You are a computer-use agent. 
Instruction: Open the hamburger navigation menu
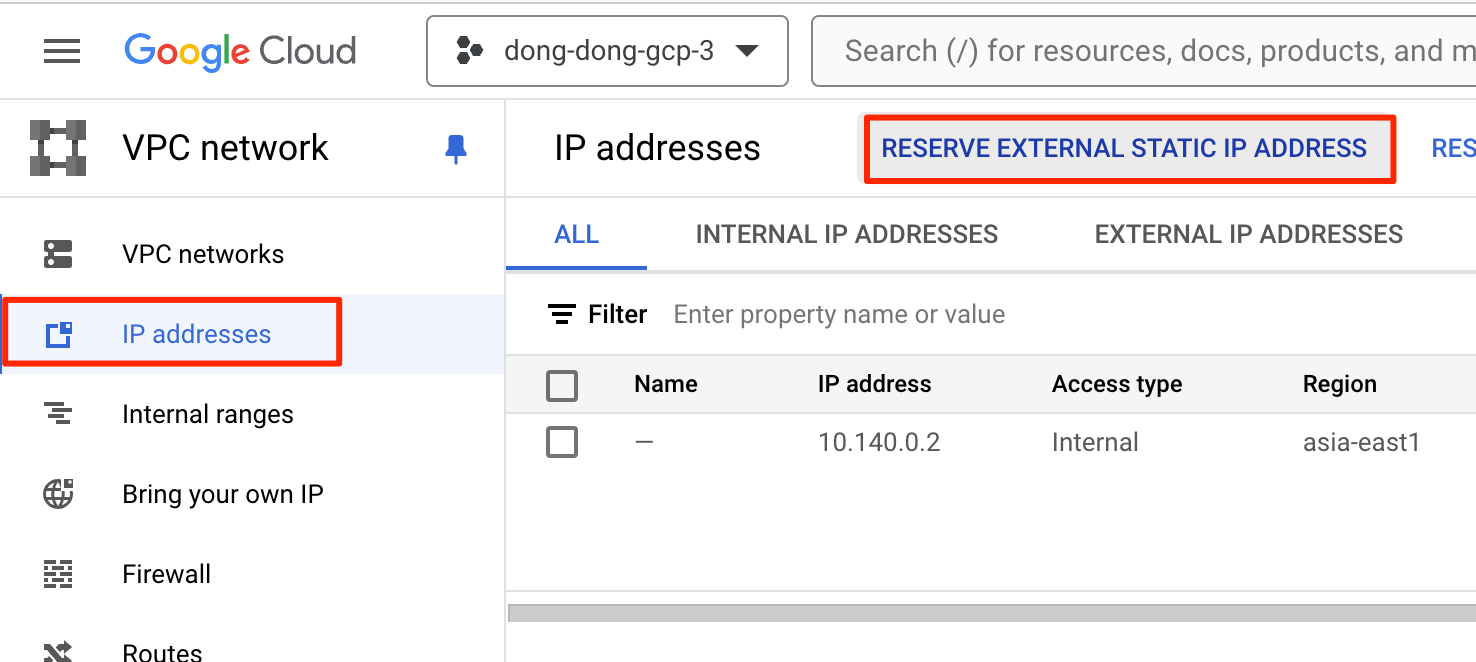click(62, 51)
